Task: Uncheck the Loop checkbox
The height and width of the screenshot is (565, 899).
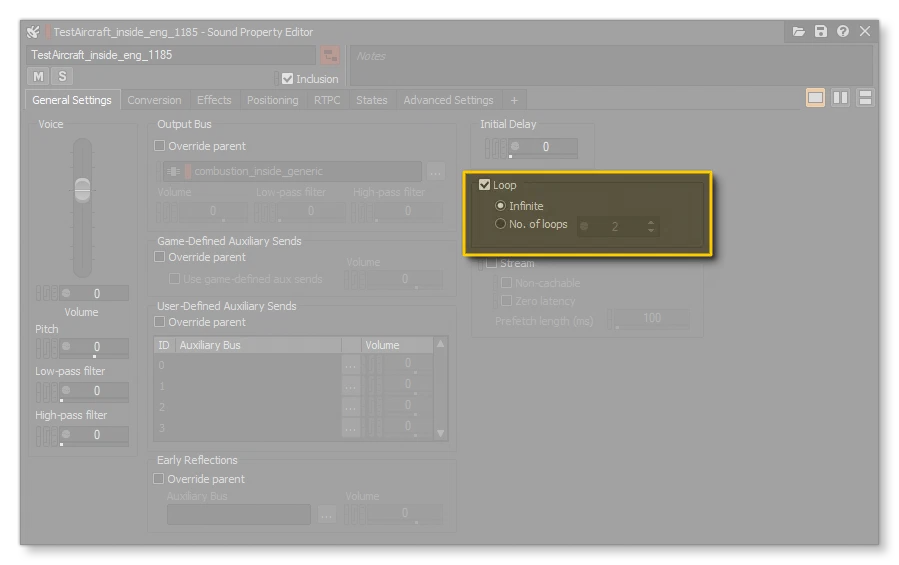Action: (x=484, y=185)
